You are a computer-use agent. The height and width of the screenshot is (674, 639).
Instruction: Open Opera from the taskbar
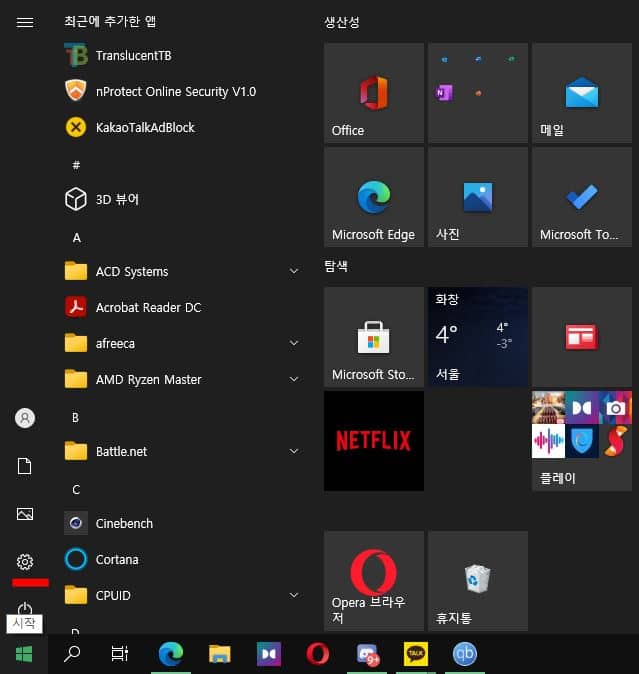tap(318, 654)
